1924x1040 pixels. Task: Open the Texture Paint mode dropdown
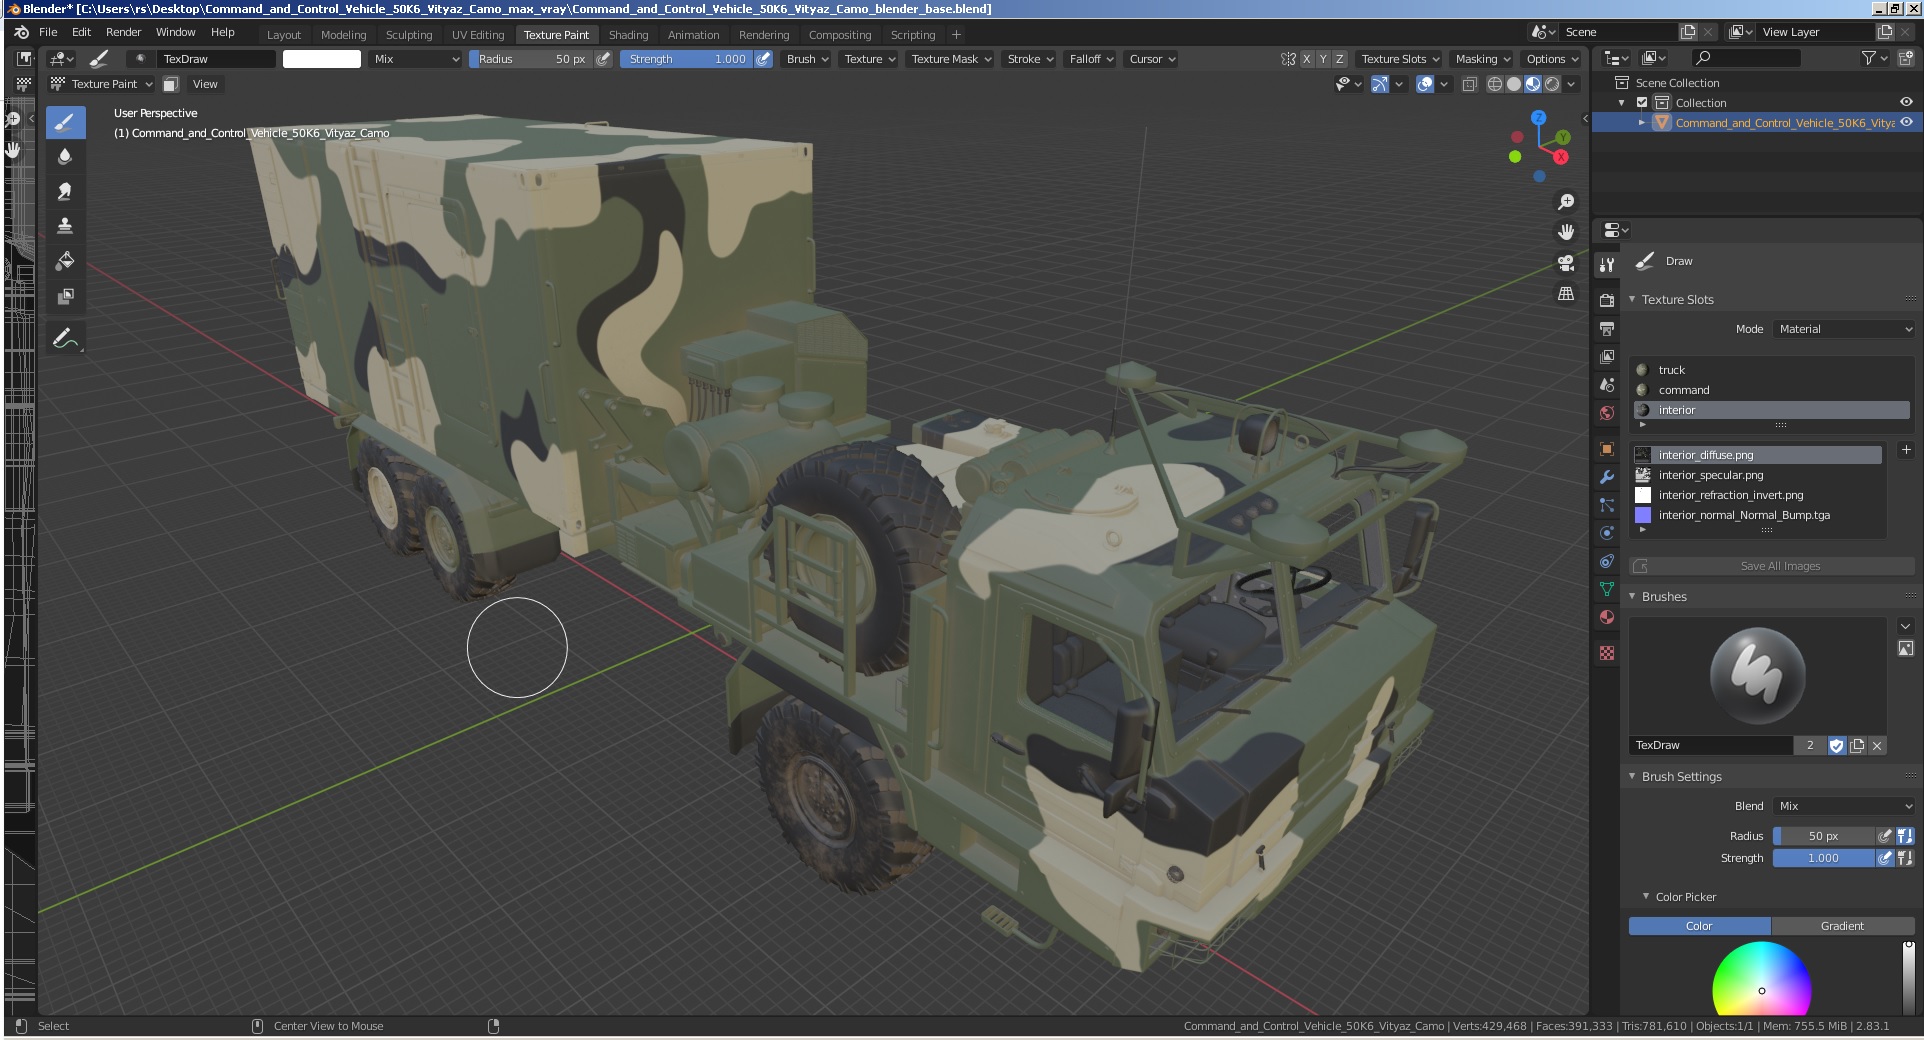102,84
